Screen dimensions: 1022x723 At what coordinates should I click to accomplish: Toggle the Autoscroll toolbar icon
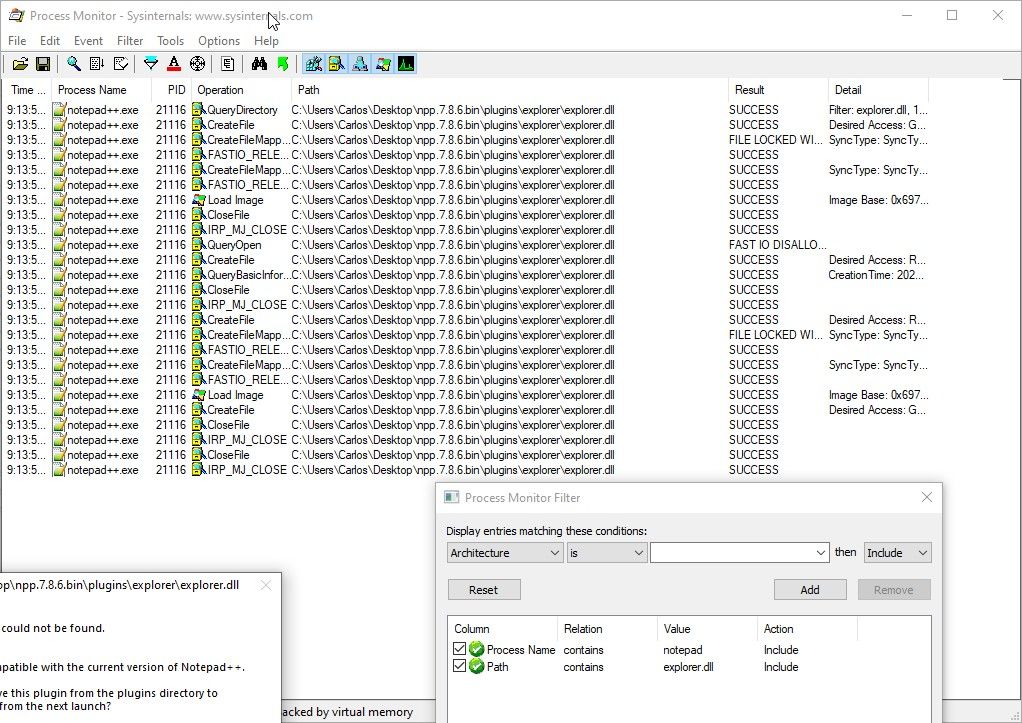pos(97,64)
